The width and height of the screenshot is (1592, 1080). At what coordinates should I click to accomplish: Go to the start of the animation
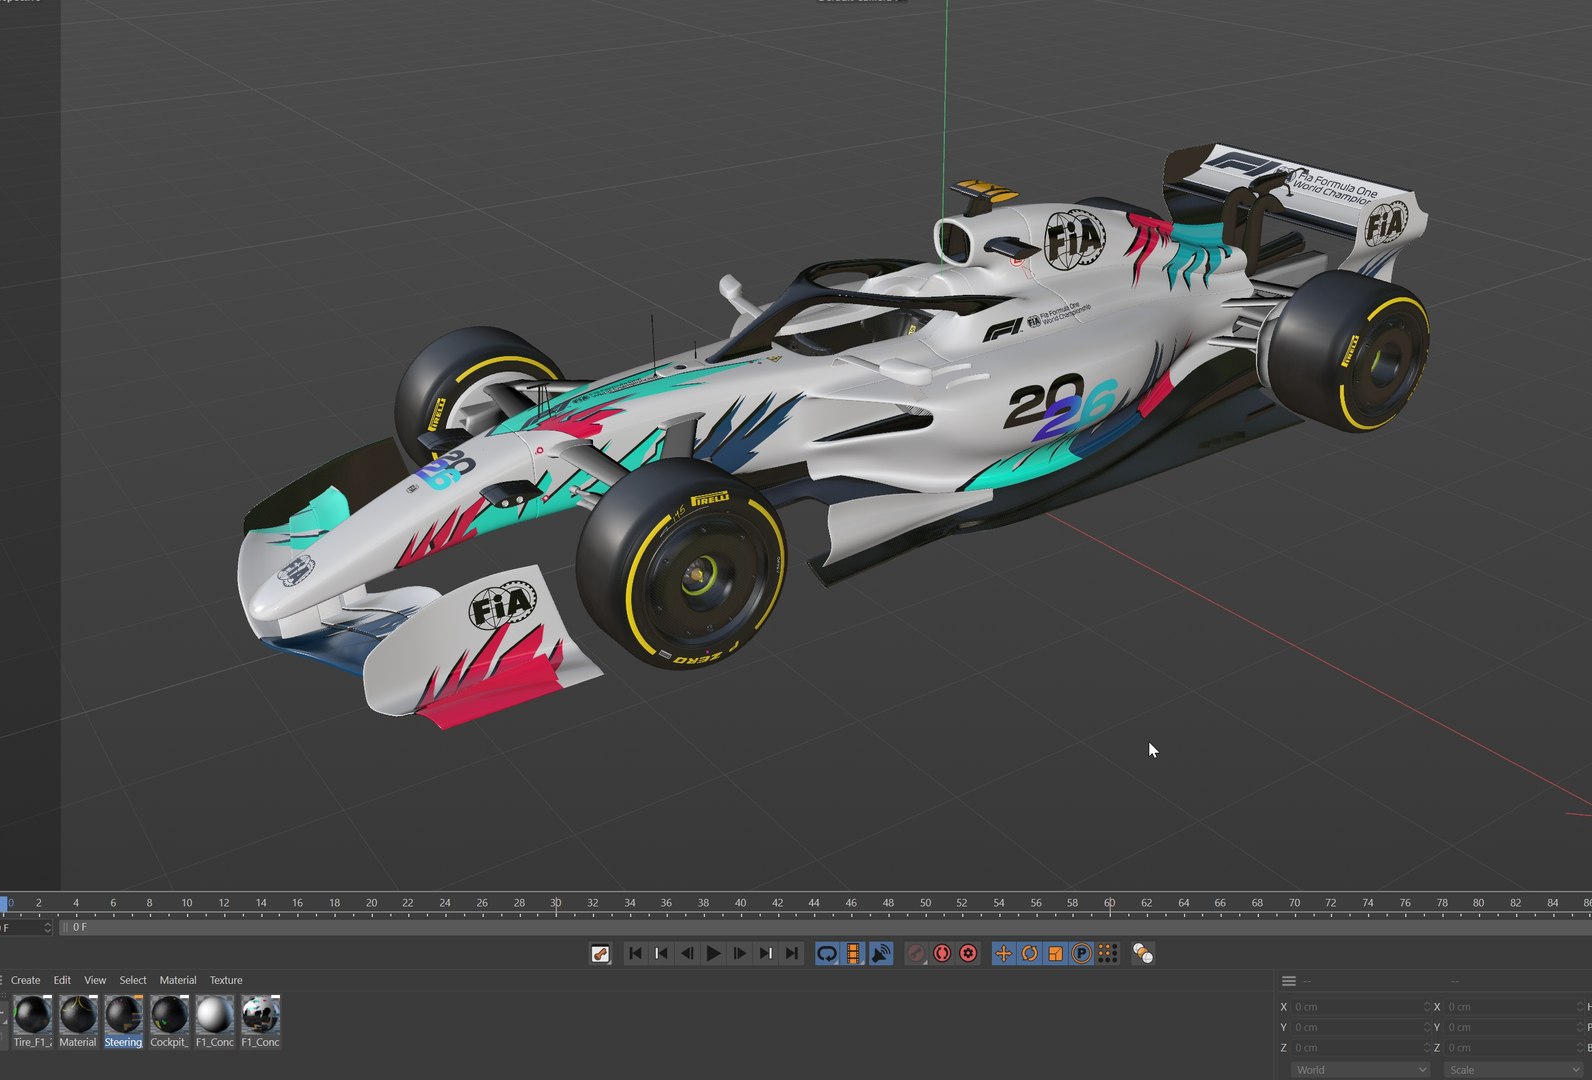pos(635,954)
